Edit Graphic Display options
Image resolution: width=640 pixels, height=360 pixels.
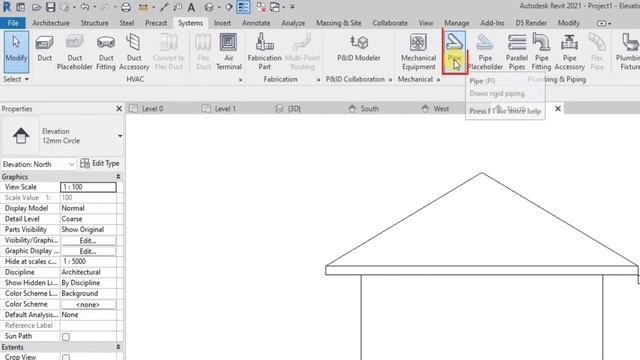(x=88, y=251)
